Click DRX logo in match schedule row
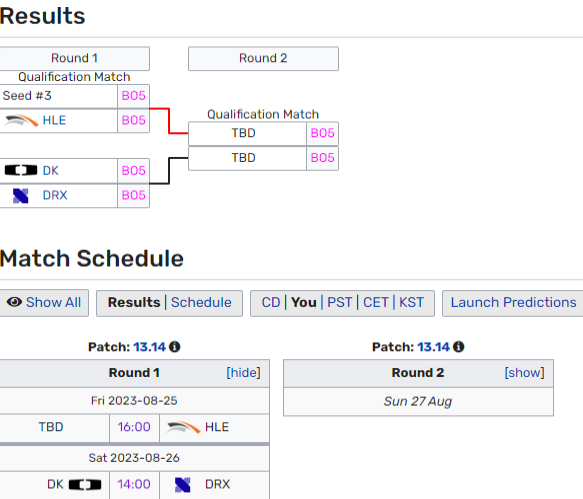The width and height of the screenshot is (583, 499). [x=183, y=485]
